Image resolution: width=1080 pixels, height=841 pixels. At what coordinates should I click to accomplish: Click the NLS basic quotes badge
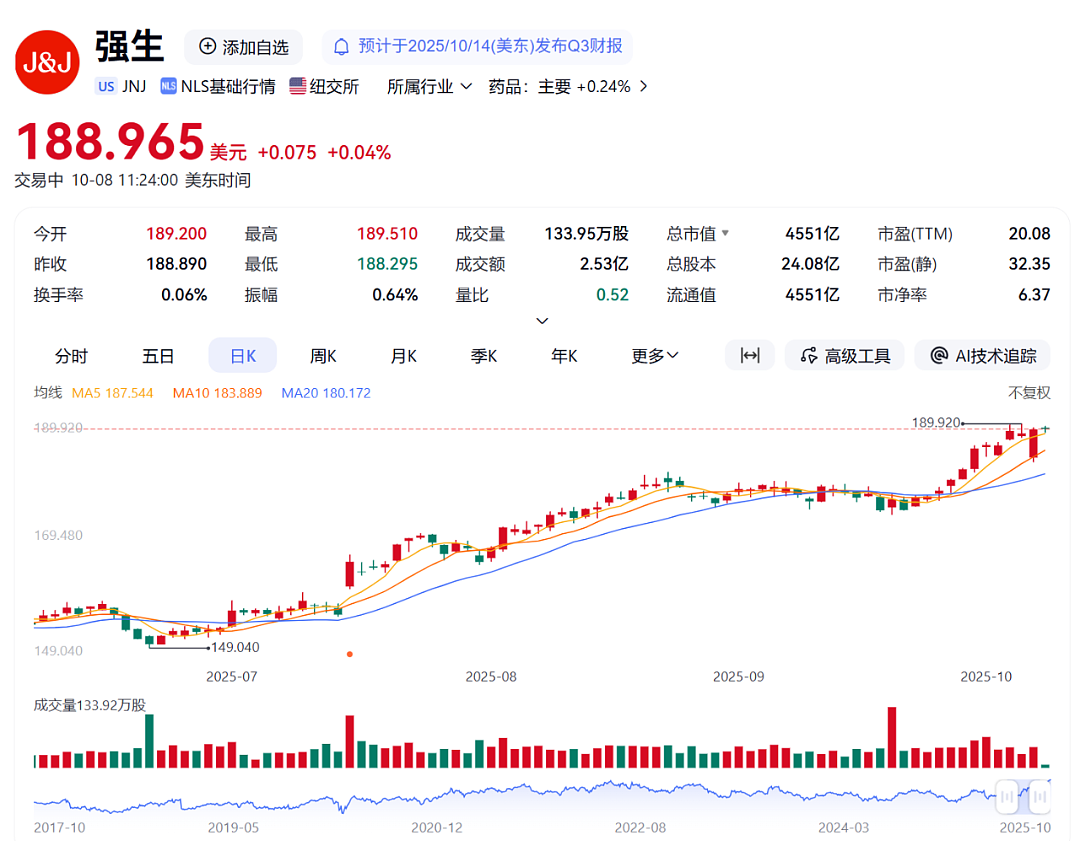pos(168,86)
